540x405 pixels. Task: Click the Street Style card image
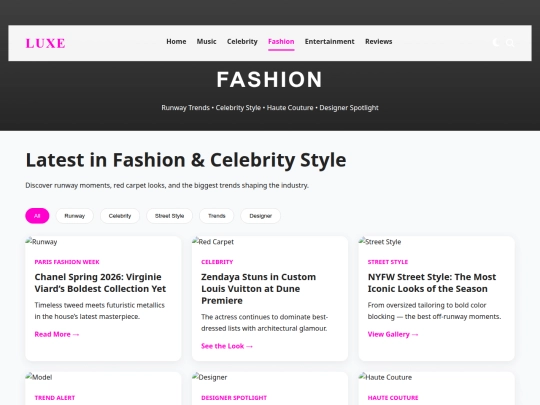(380, 242)
